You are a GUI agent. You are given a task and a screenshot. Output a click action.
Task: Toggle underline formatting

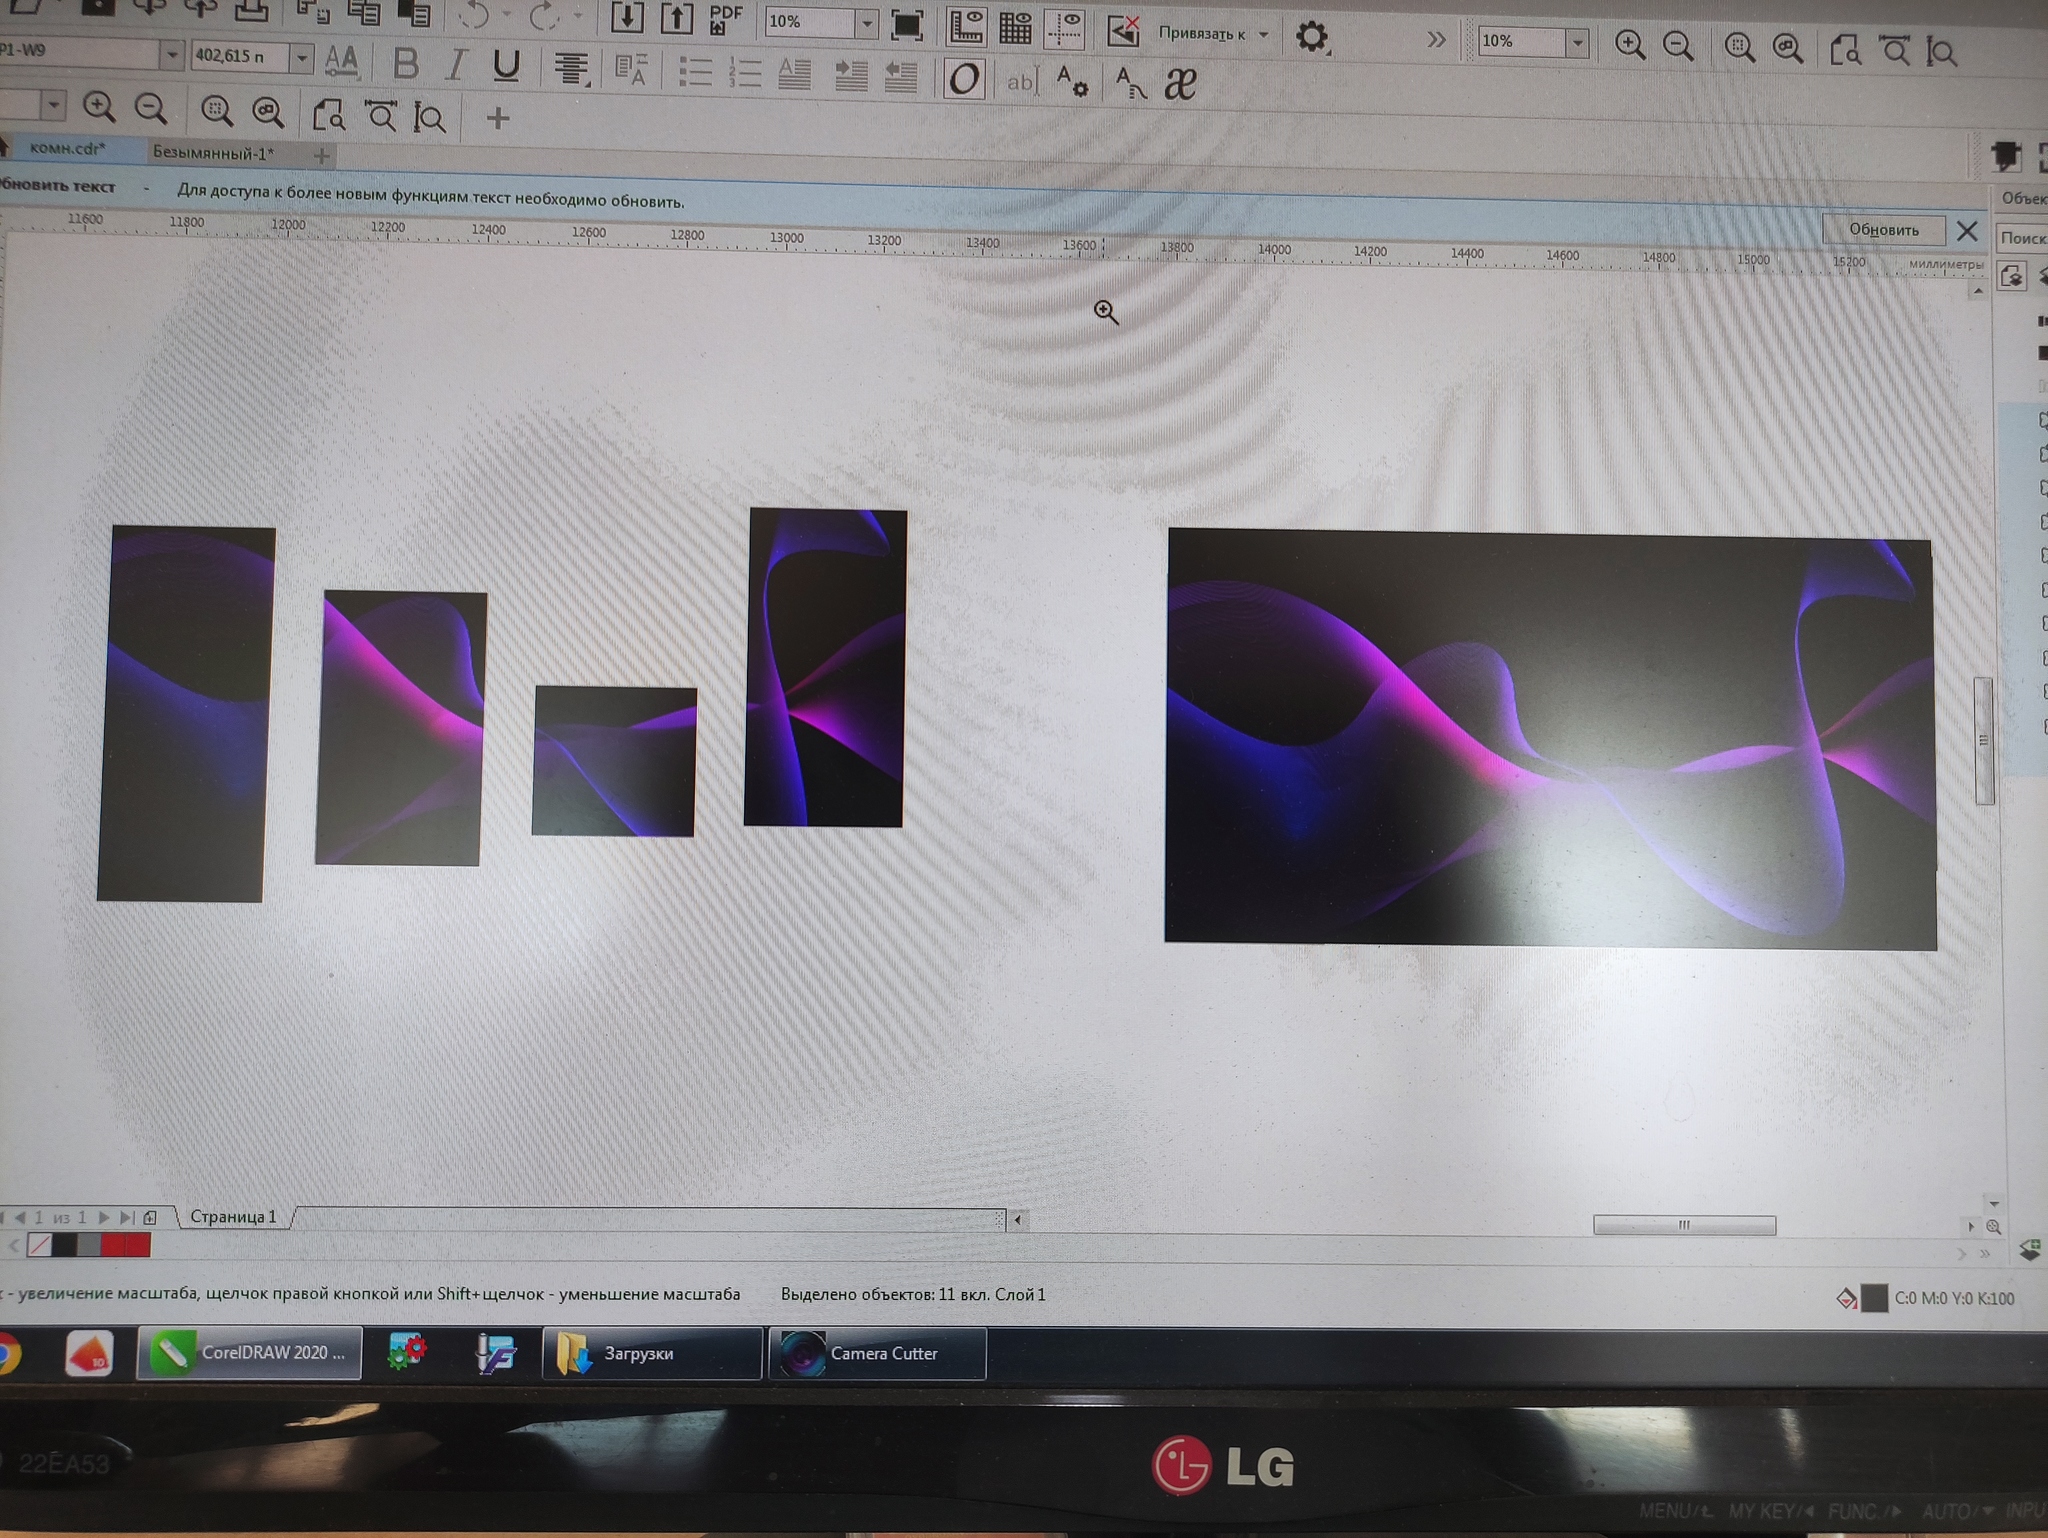[x=506, y=66]
